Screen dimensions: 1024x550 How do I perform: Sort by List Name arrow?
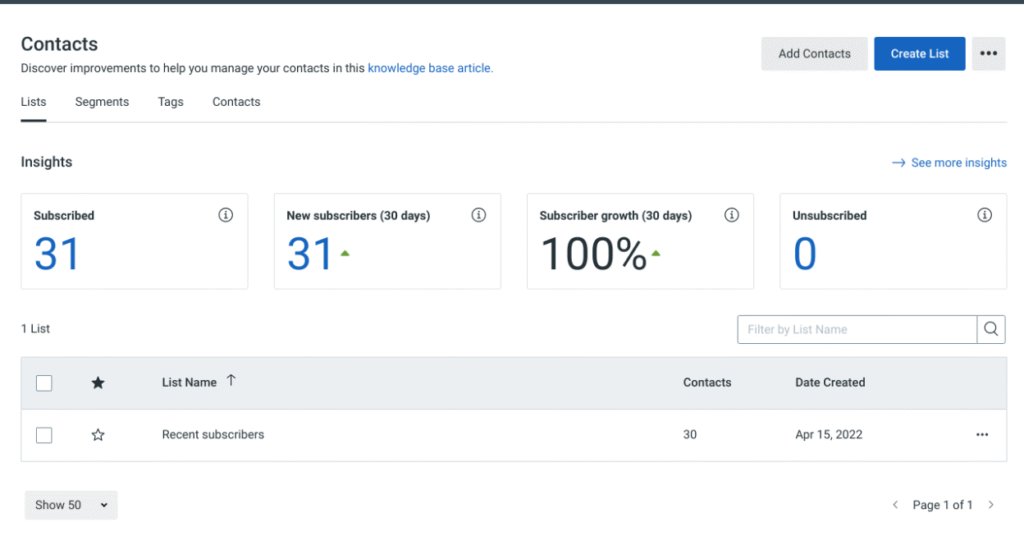point(231,381)
